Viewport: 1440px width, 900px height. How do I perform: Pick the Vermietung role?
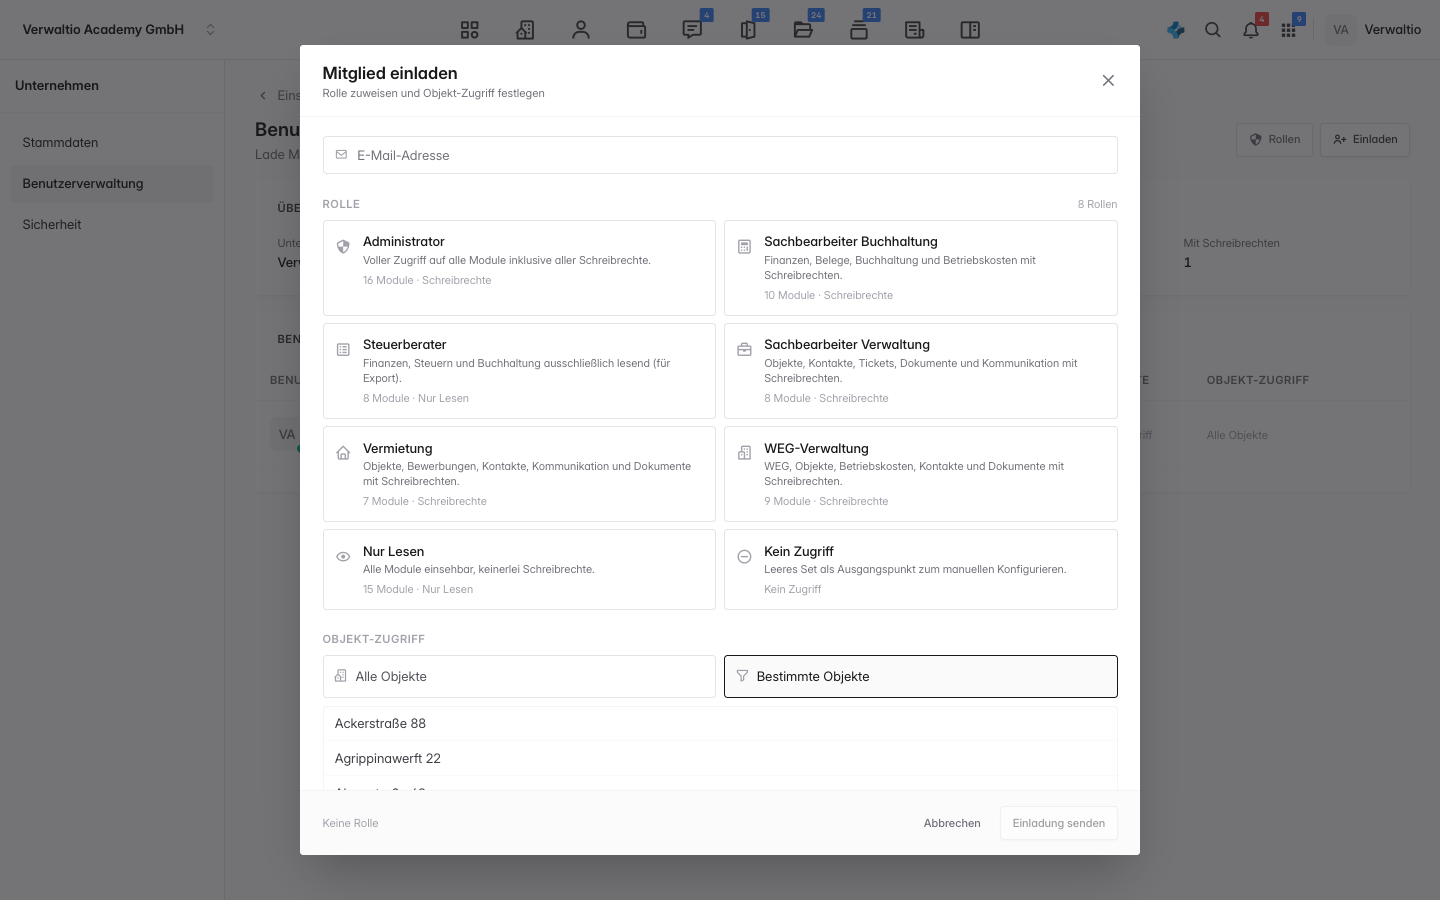click(519, 474)
